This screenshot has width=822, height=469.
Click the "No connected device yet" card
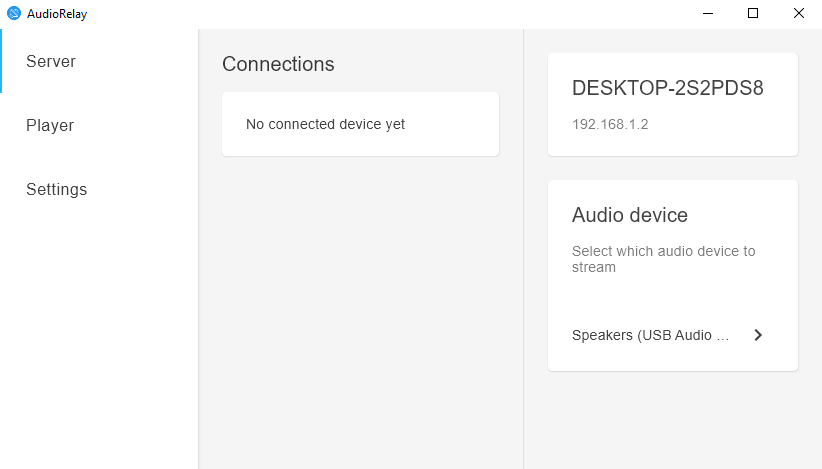tap(360, 124)
